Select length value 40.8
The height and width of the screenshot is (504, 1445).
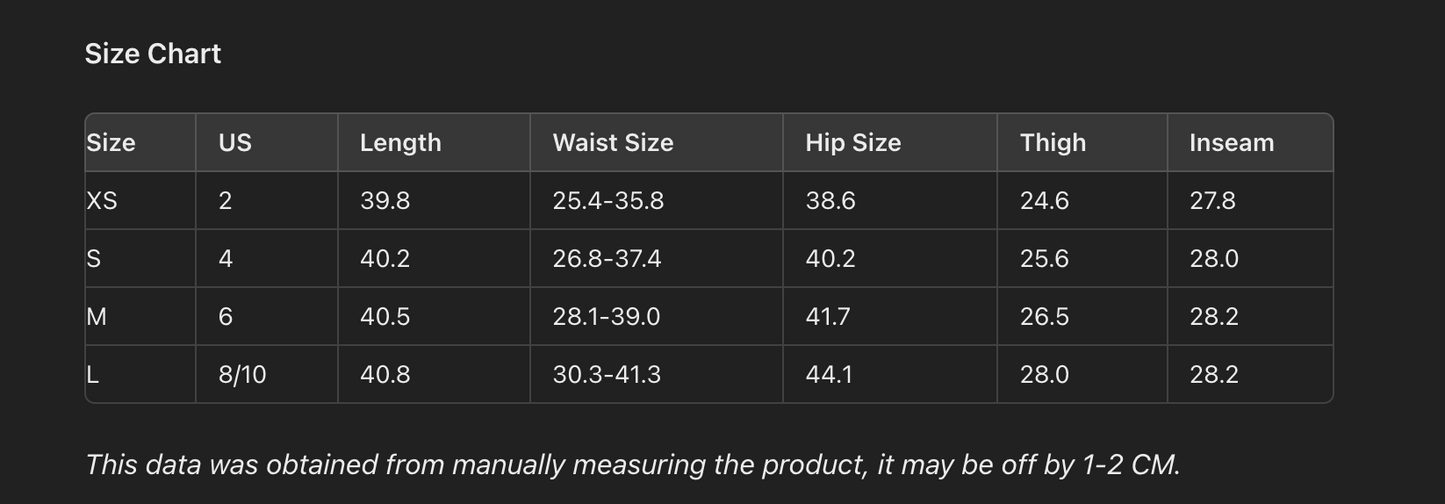click(385, 375)
